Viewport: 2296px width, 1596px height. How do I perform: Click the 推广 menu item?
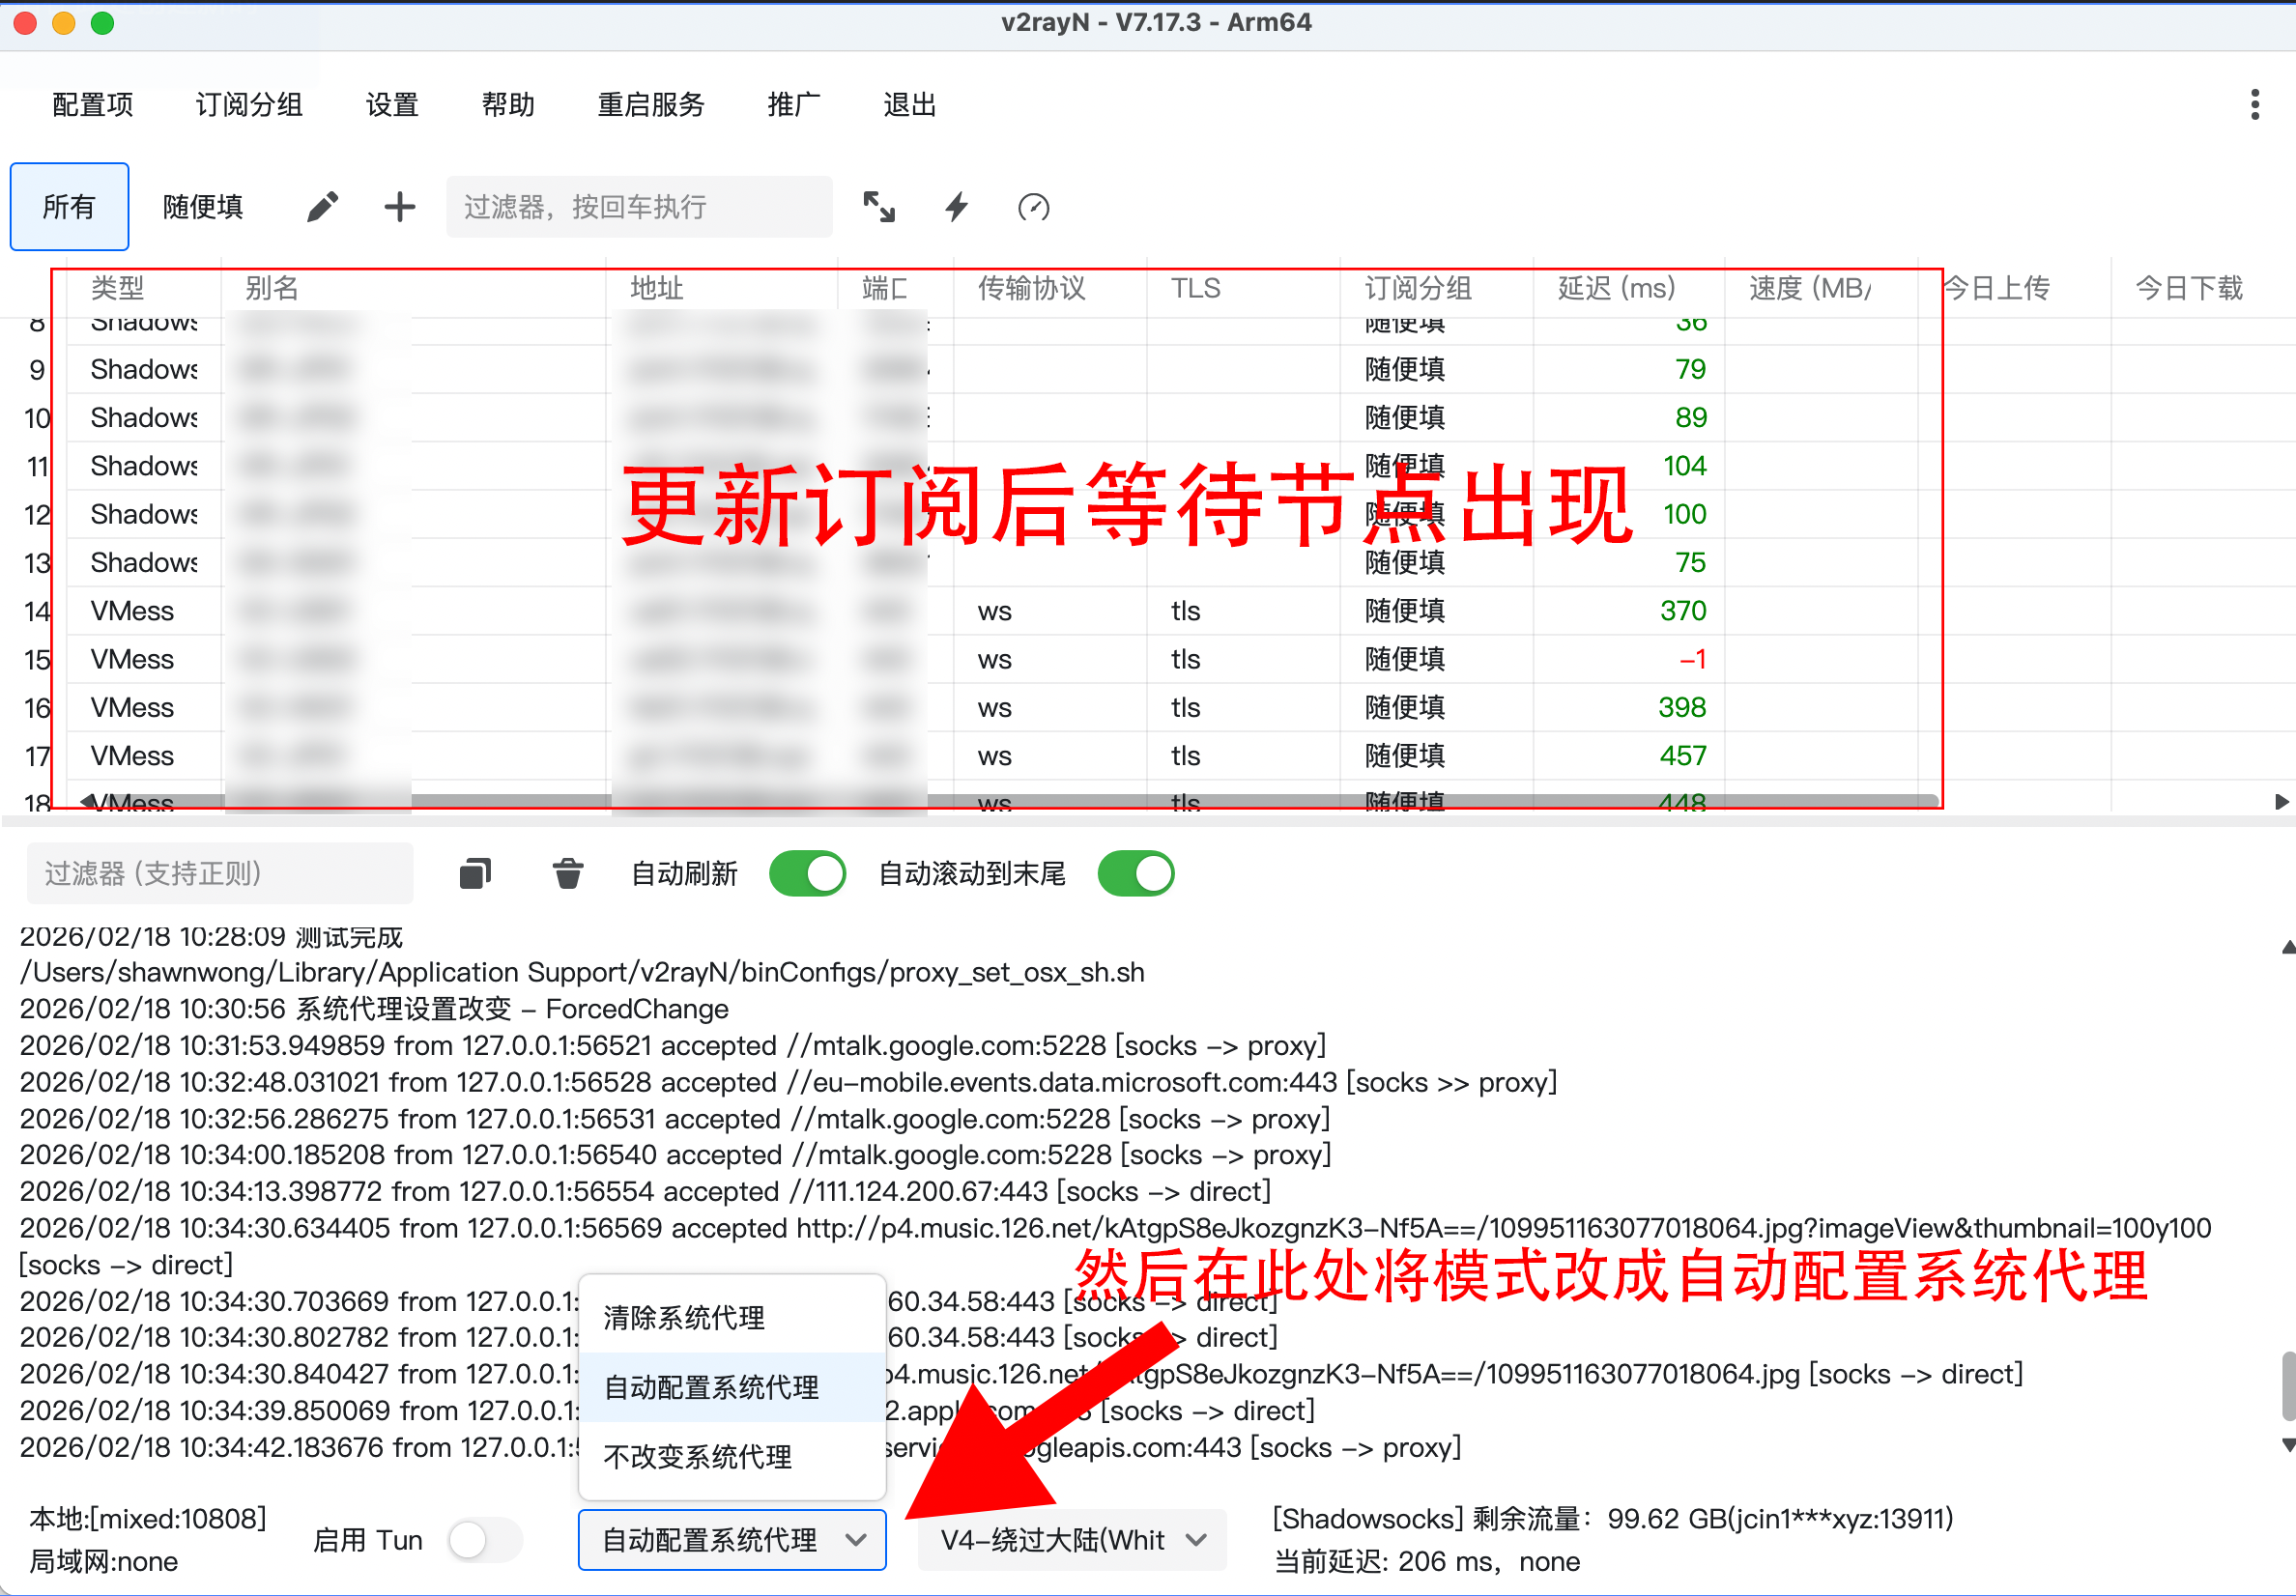coord(794,104)
